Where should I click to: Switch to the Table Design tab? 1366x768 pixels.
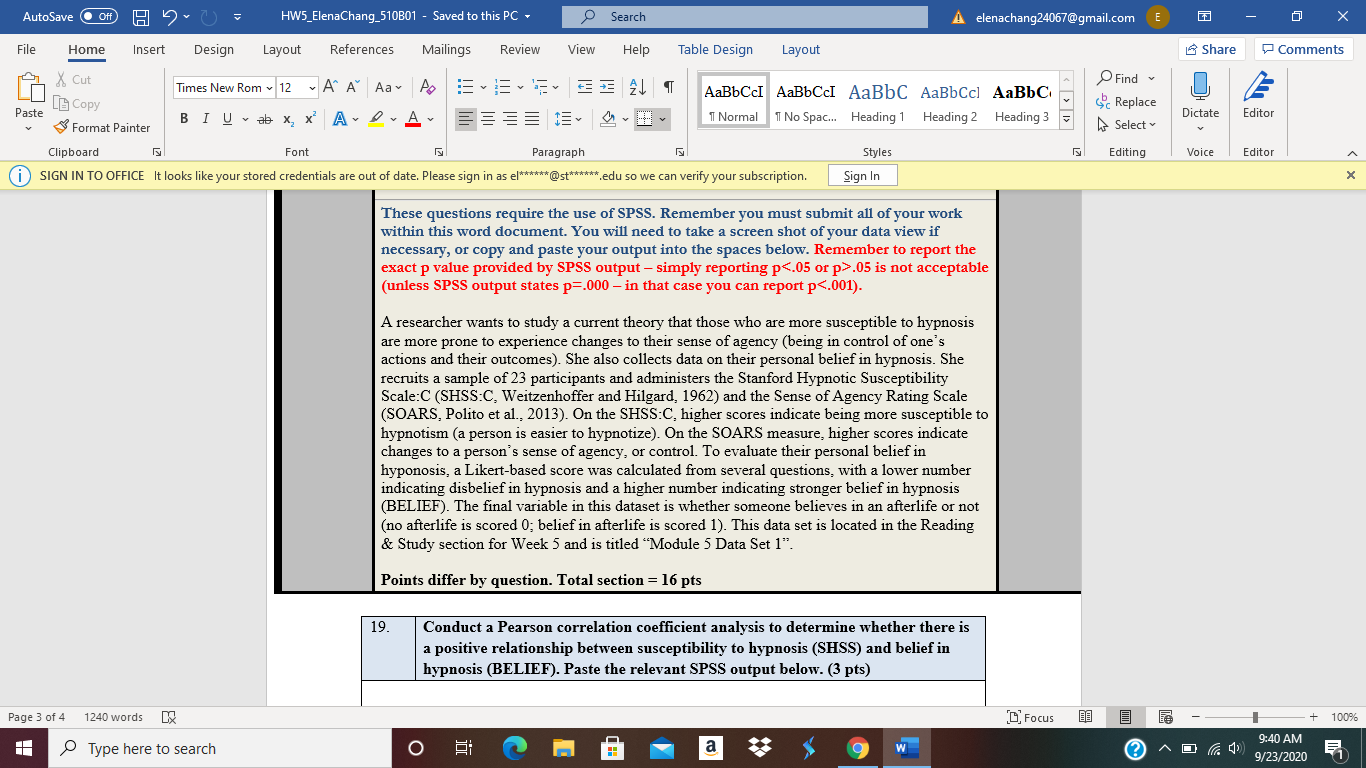(x=715, y=49)
